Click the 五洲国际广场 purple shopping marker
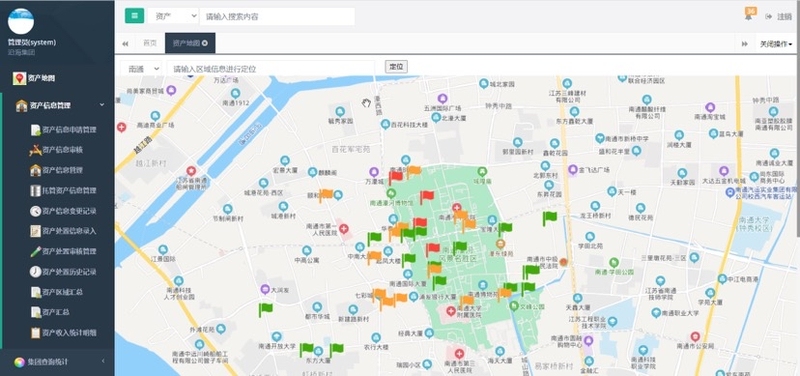Viewport: 800px width, 376px height. (442, 98)
